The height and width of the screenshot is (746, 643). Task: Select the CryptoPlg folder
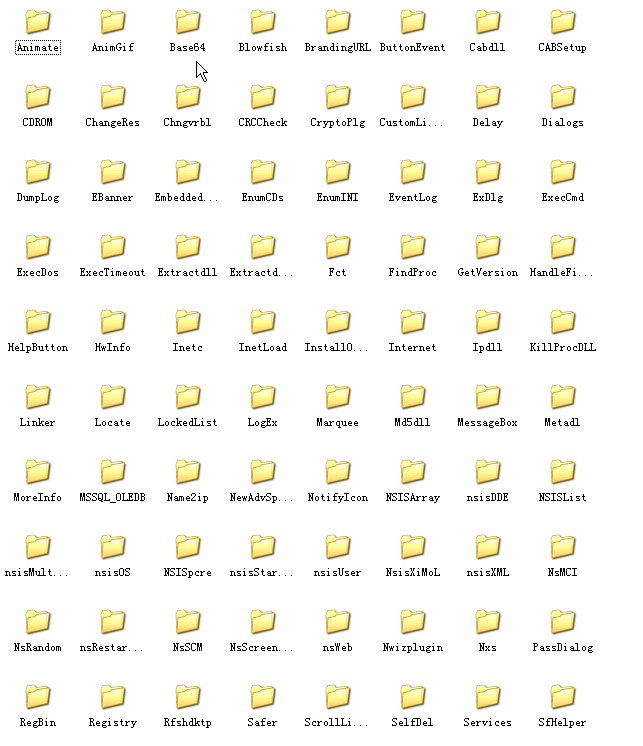(x=338, y=97)
